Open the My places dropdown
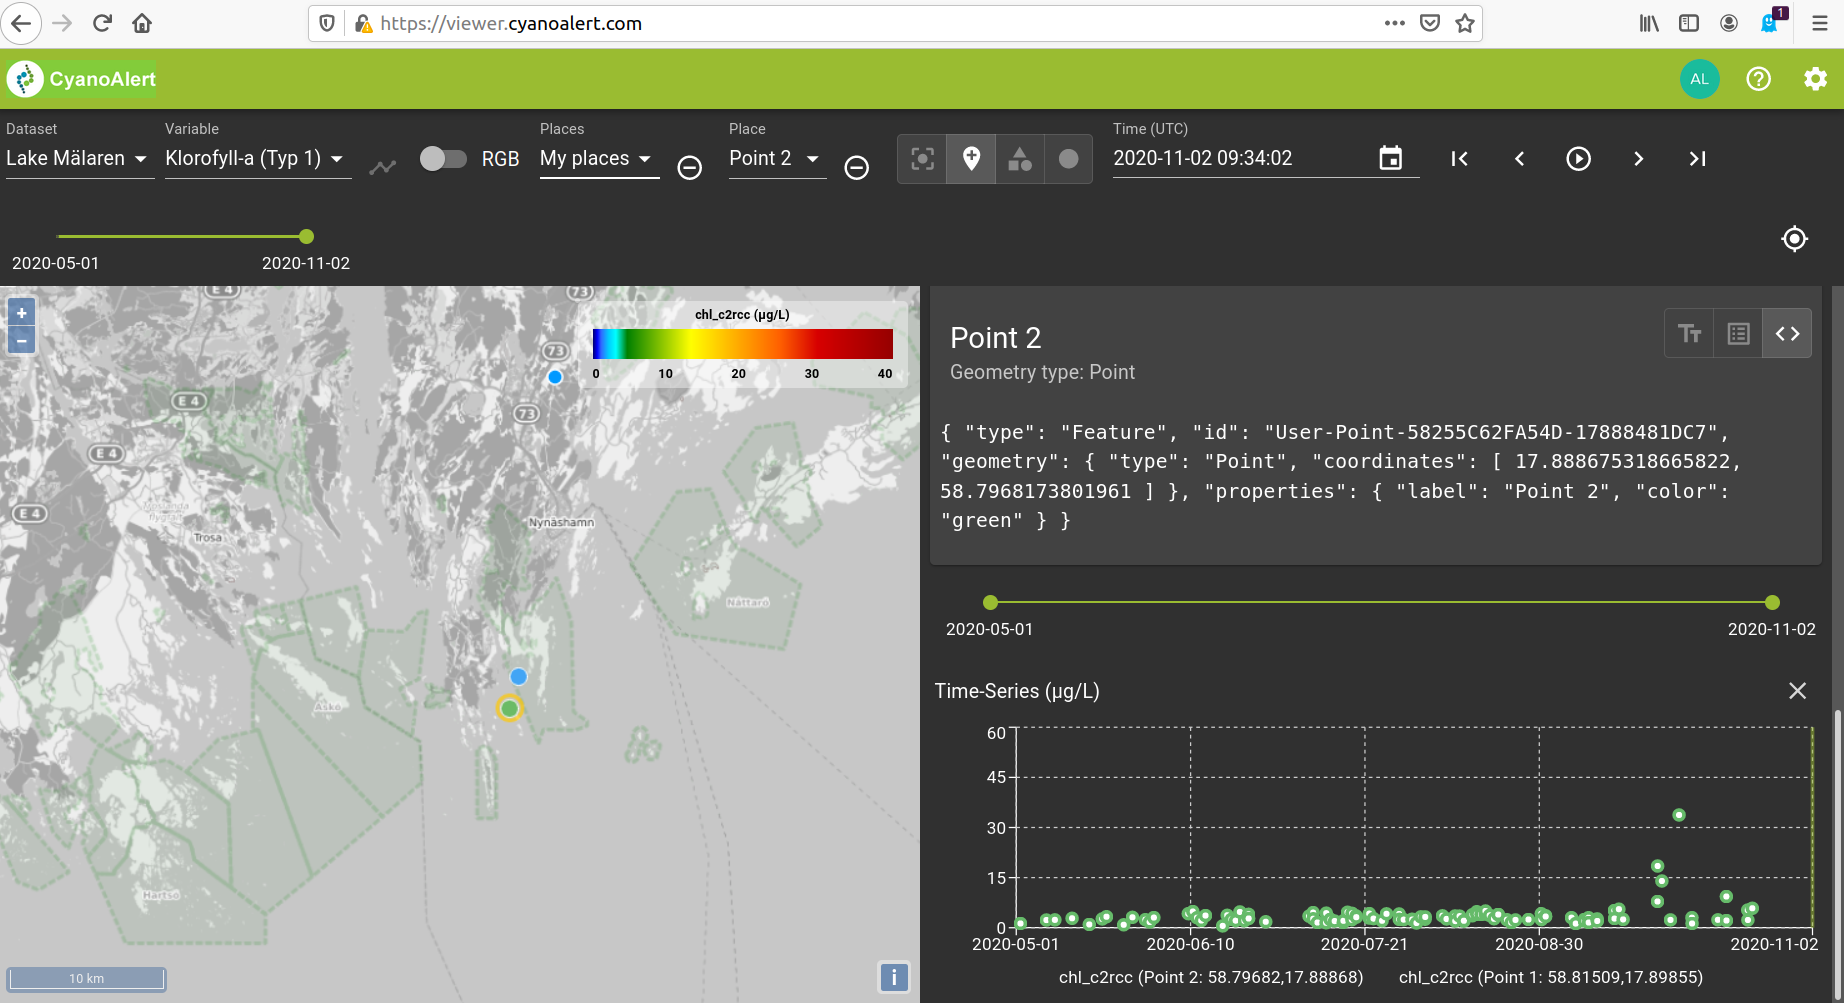1844x1003 pixels. (598, 158)
